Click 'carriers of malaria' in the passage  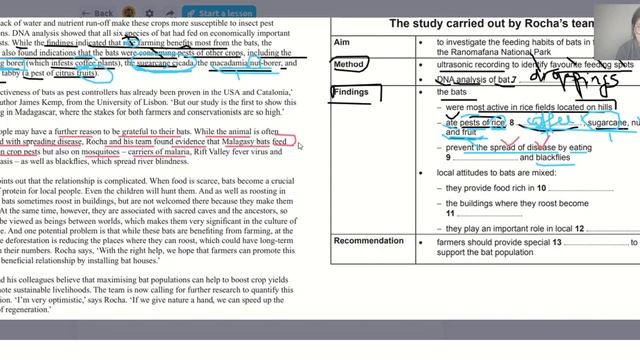click(159, 151)
